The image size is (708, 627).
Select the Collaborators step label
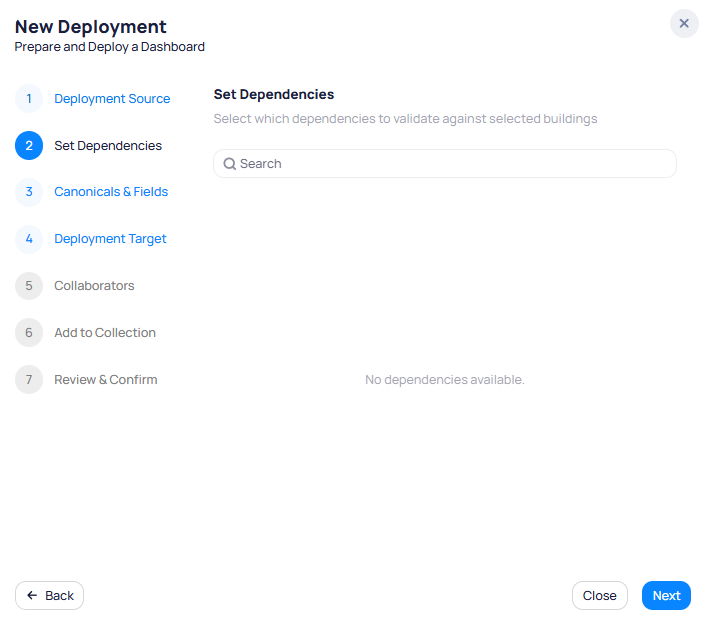pos(94,286)
